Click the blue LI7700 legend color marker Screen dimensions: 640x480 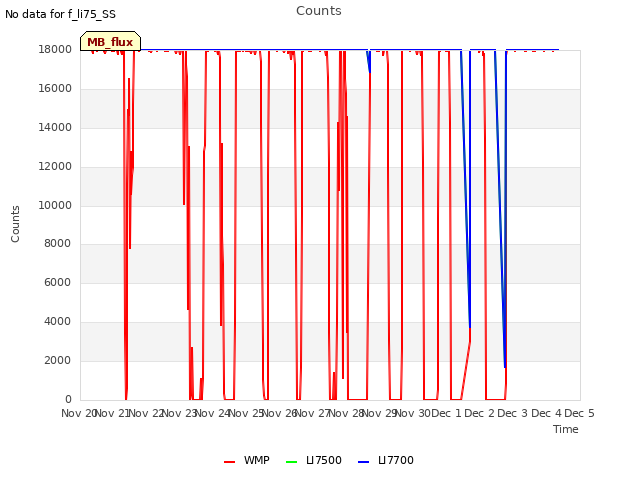(x=363, y=462)
